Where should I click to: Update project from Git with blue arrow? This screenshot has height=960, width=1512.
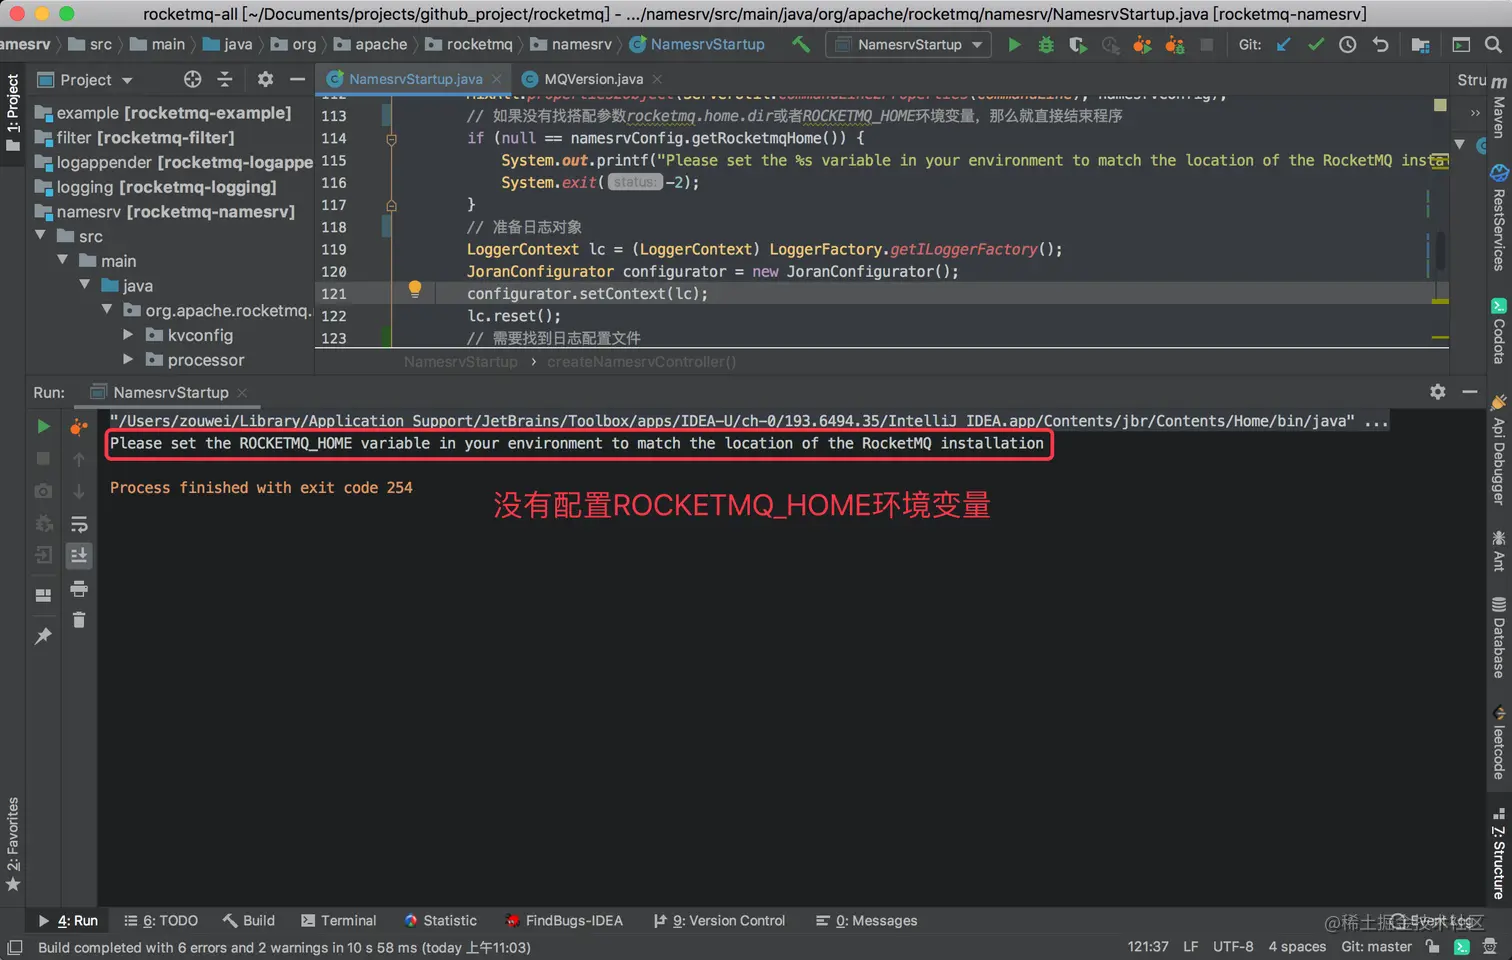click(1284, 44)
